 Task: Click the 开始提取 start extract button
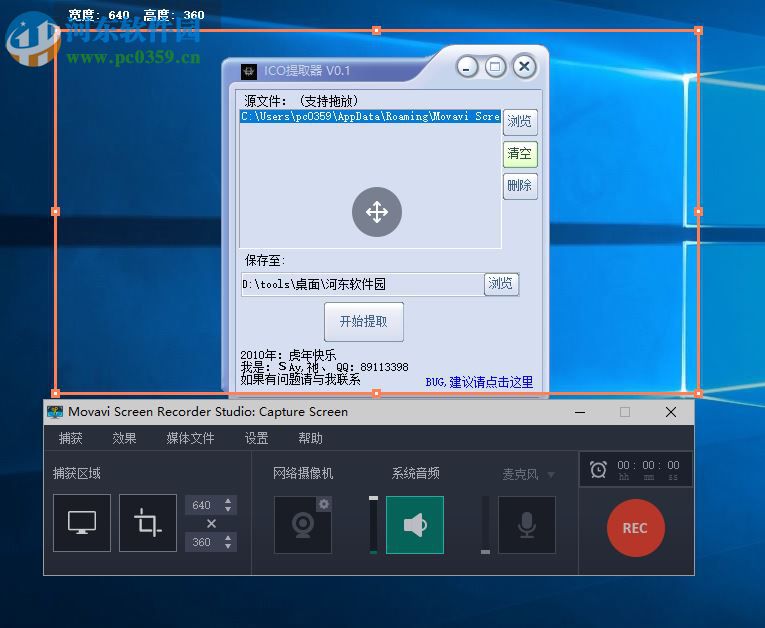pos(363,322)
